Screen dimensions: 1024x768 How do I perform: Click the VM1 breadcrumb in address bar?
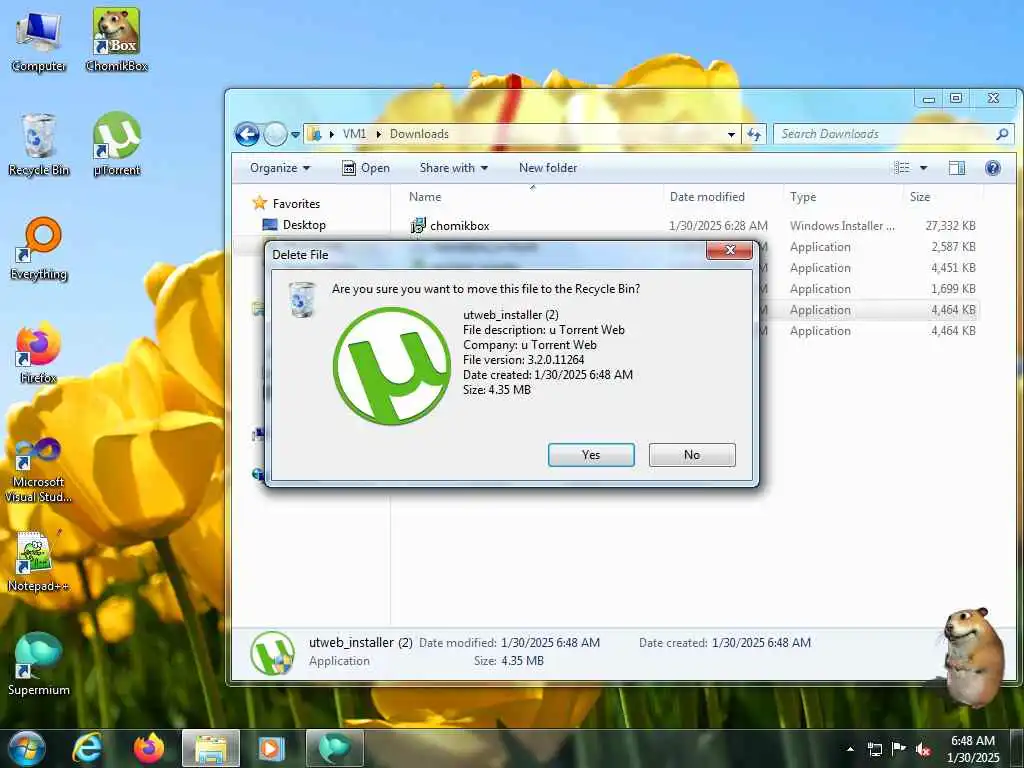[354, 134]
